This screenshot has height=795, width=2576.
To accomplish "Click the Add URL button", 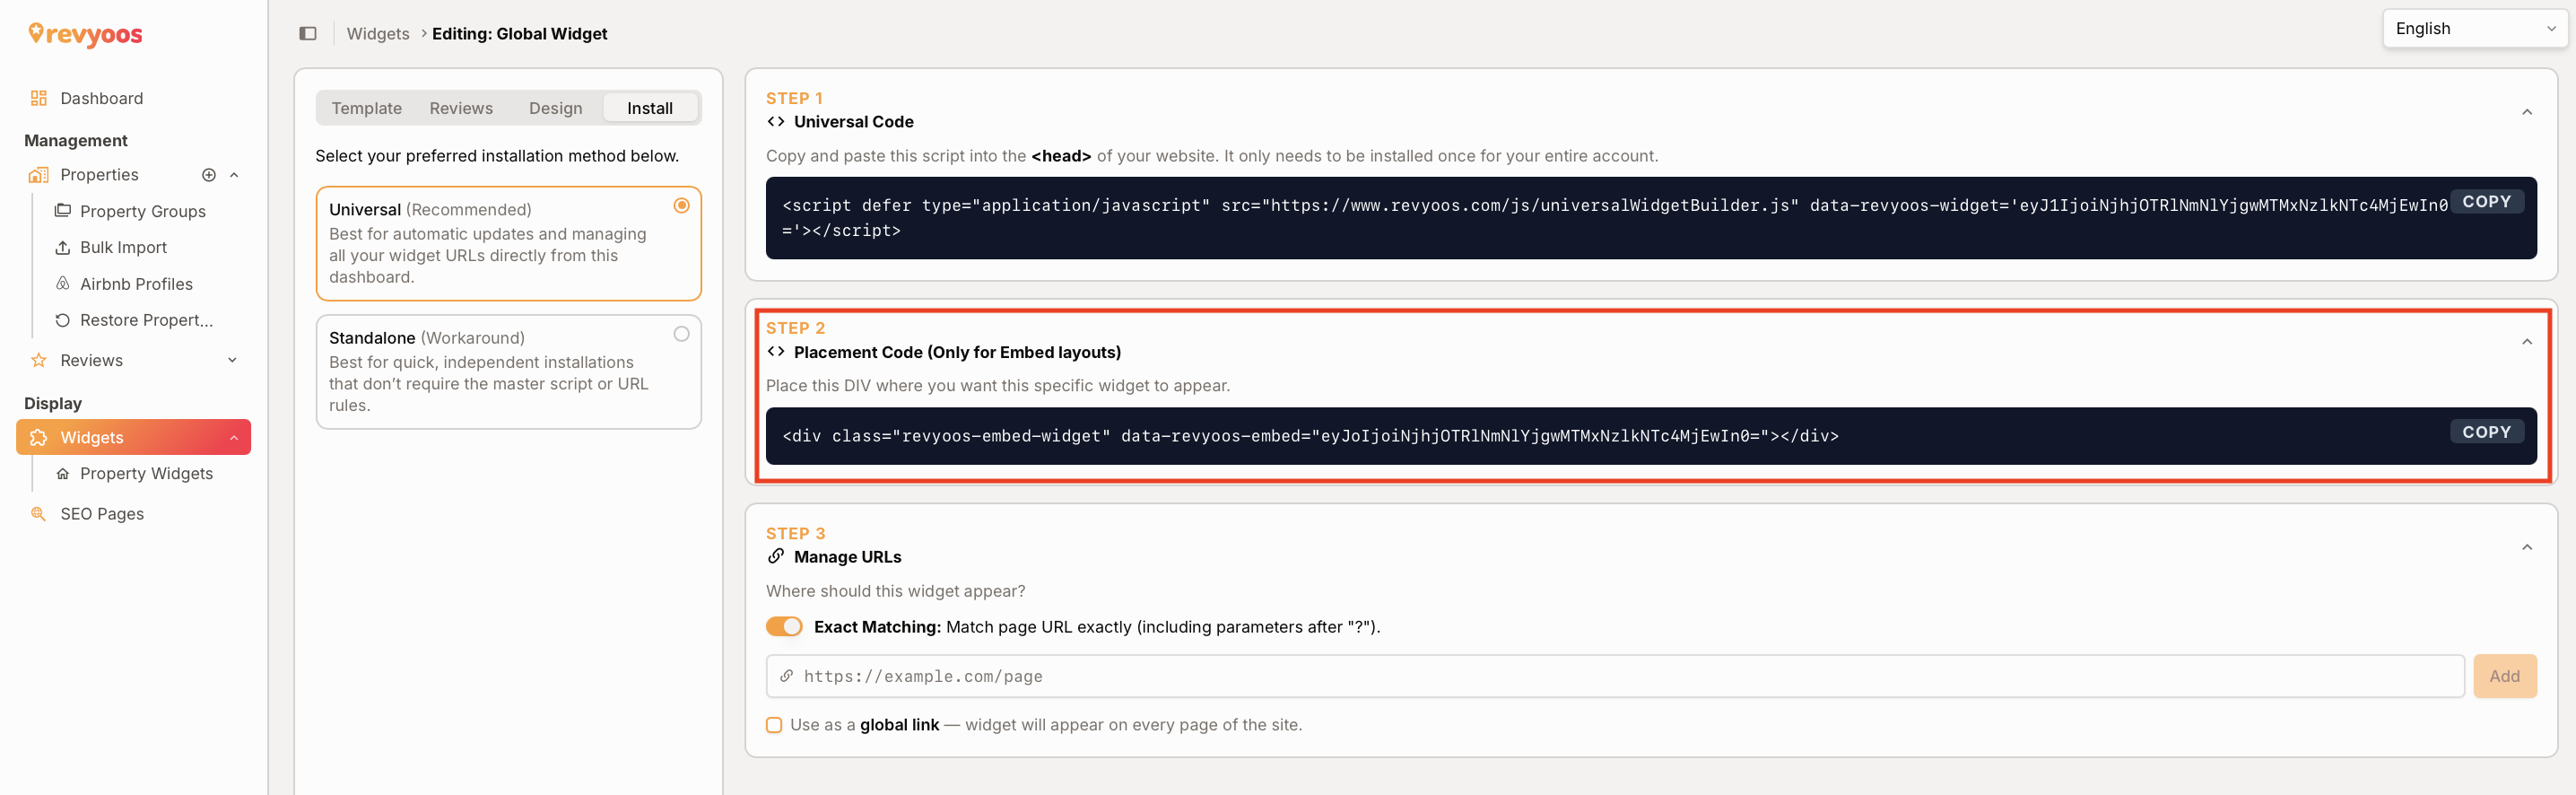I will (x=2505, y=677).
